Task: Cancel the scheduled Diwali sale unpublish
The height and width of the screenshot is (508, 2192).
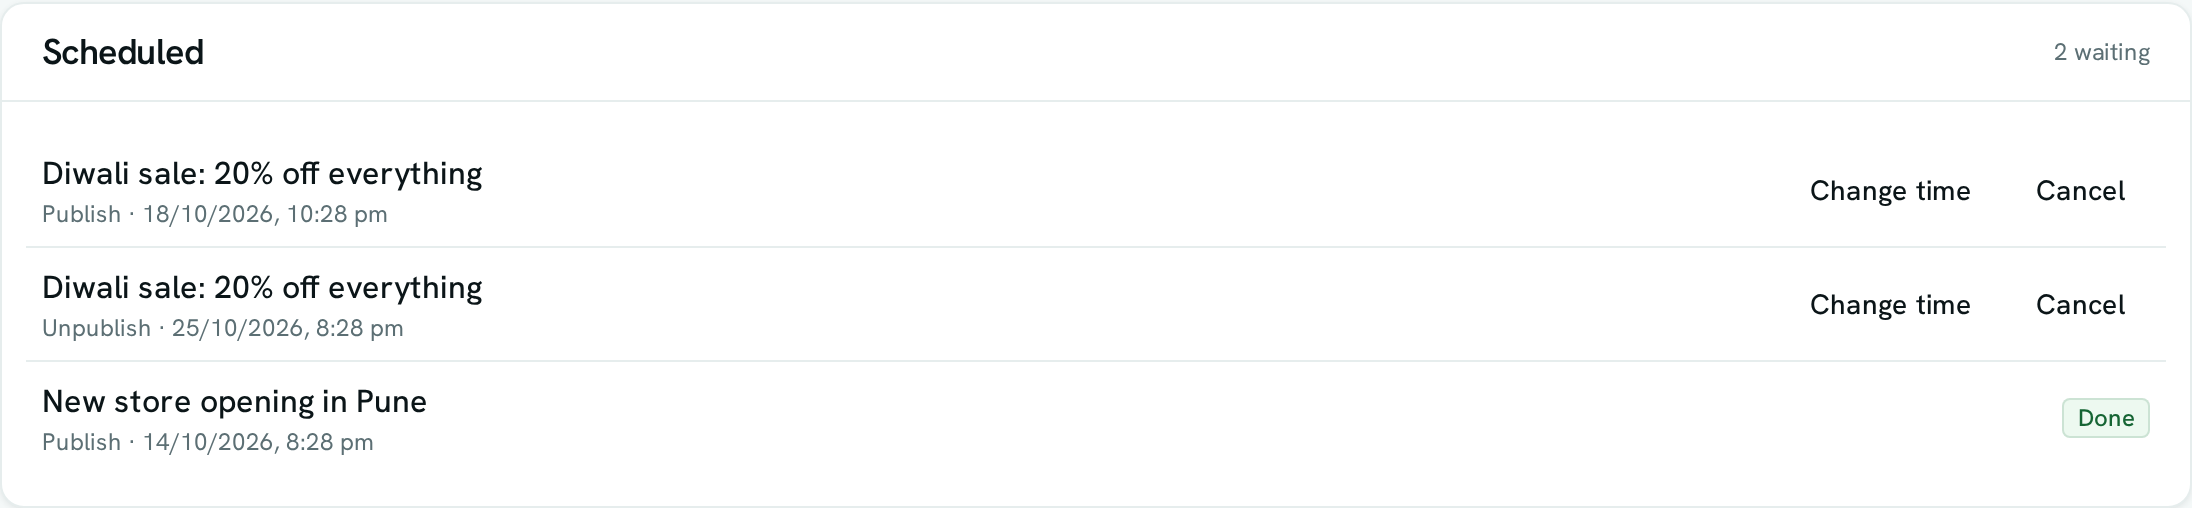Action: pos(2080,305)
